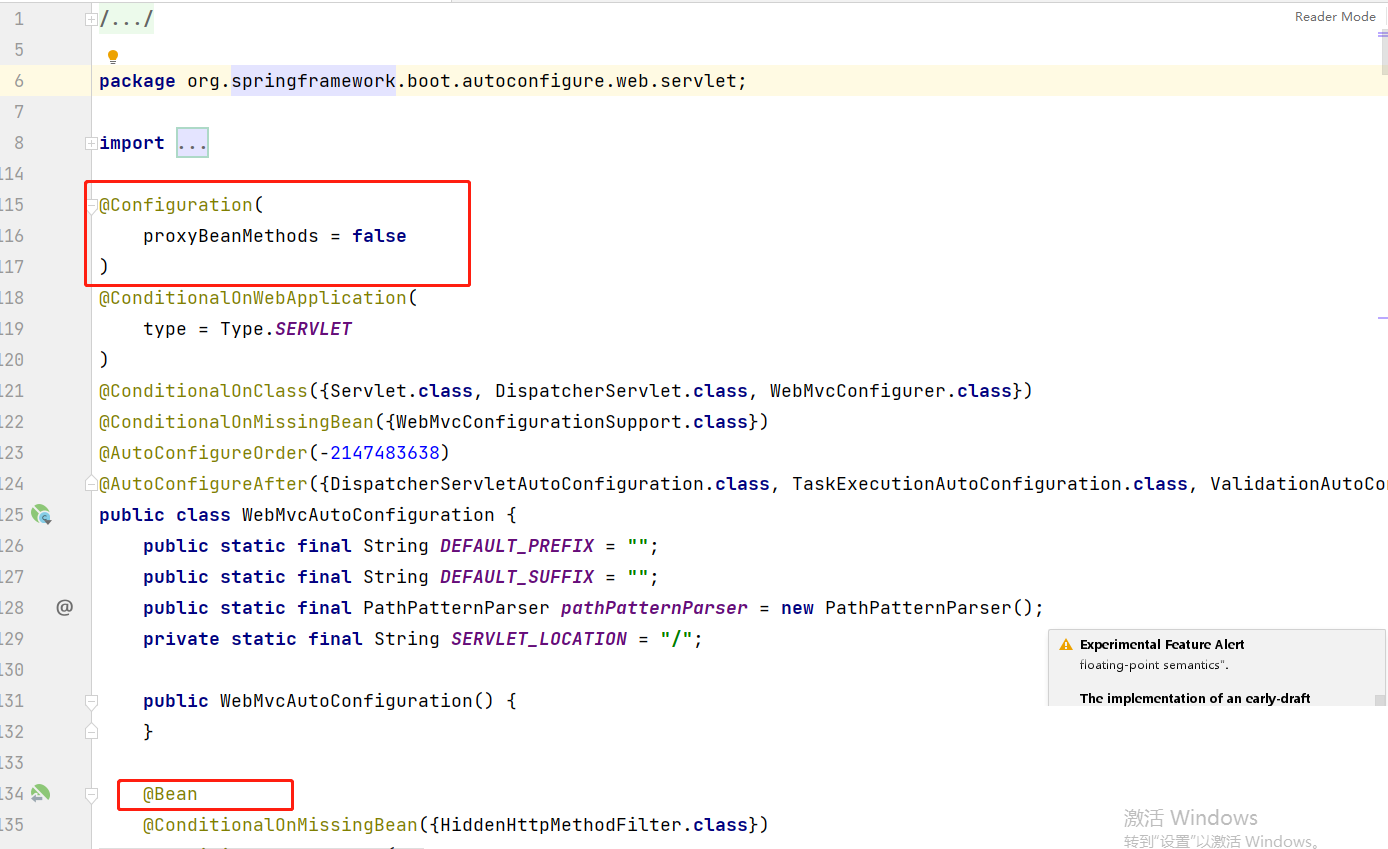Click the error stripe mark near the Type.SERVLET line
1388x849 pixels.
tap(1383, 318)
